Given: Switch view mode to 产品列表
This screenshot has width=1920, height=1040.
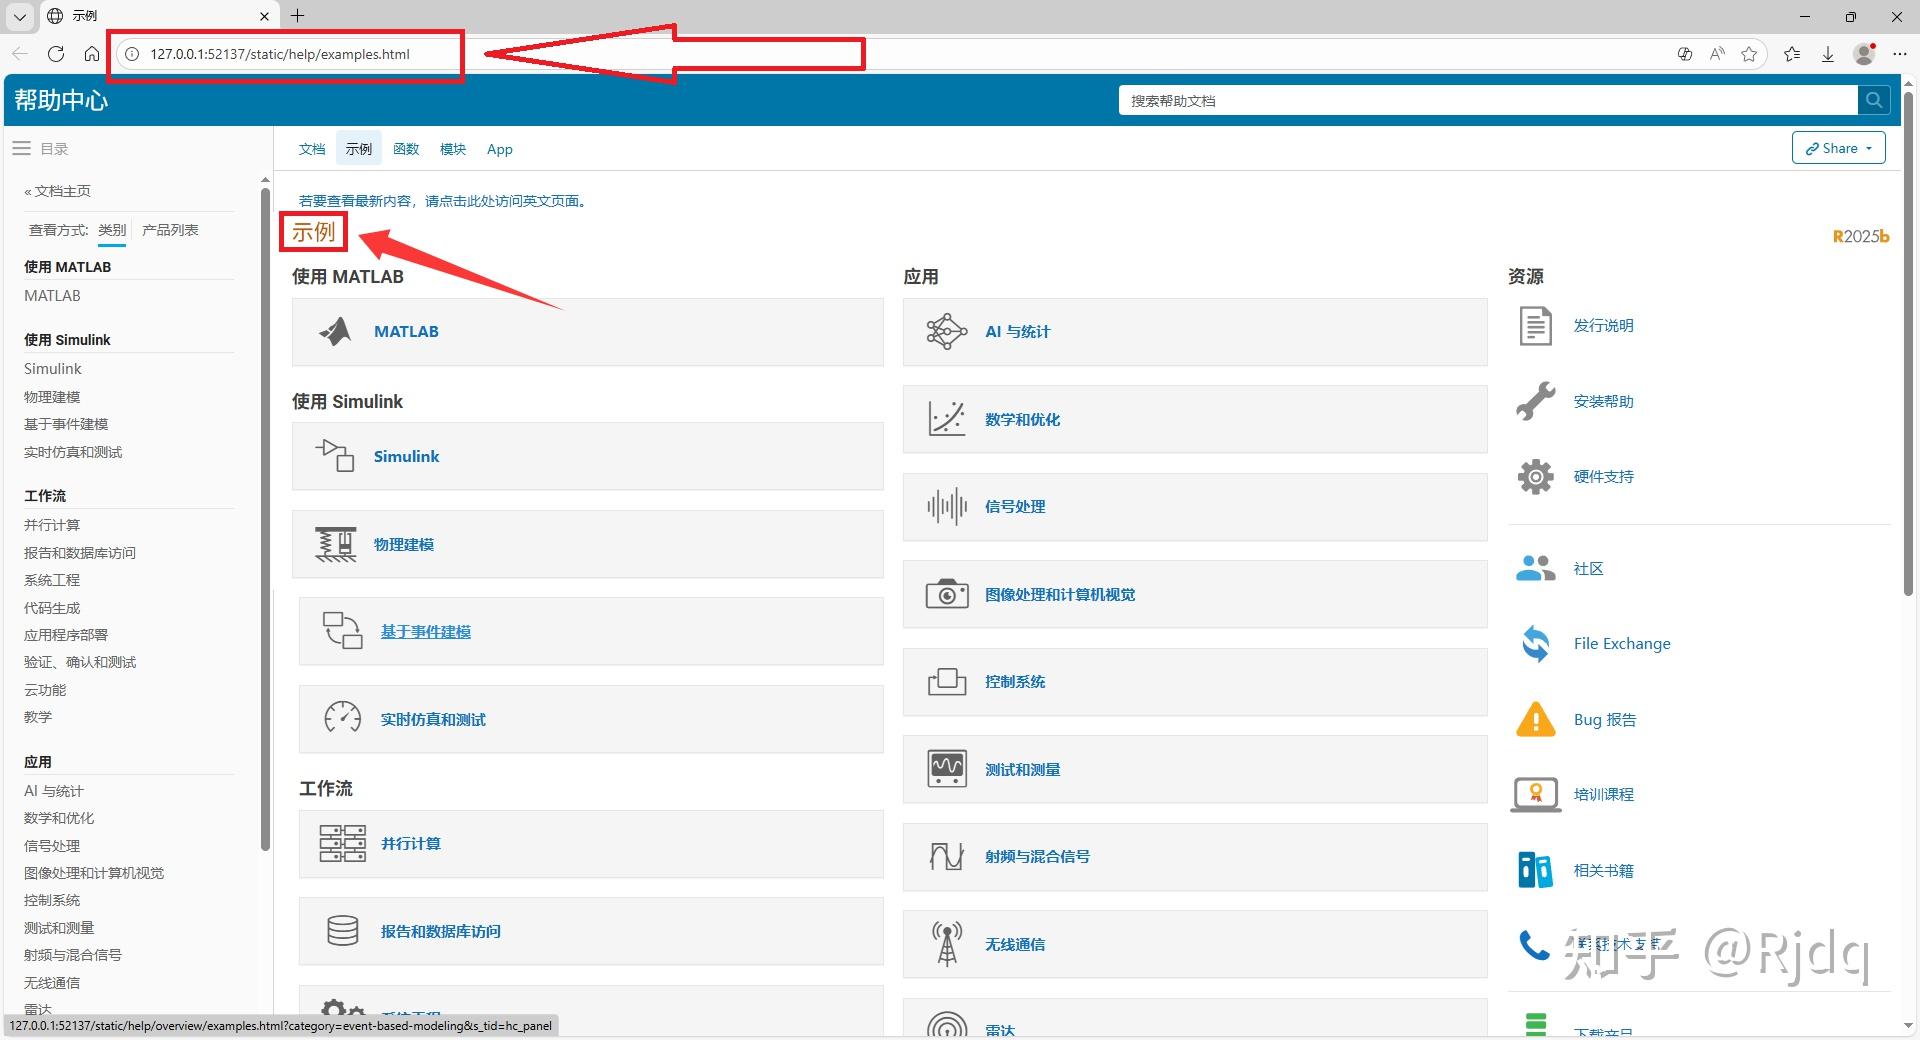Looking at the screenshot, I should coord(170,230).
